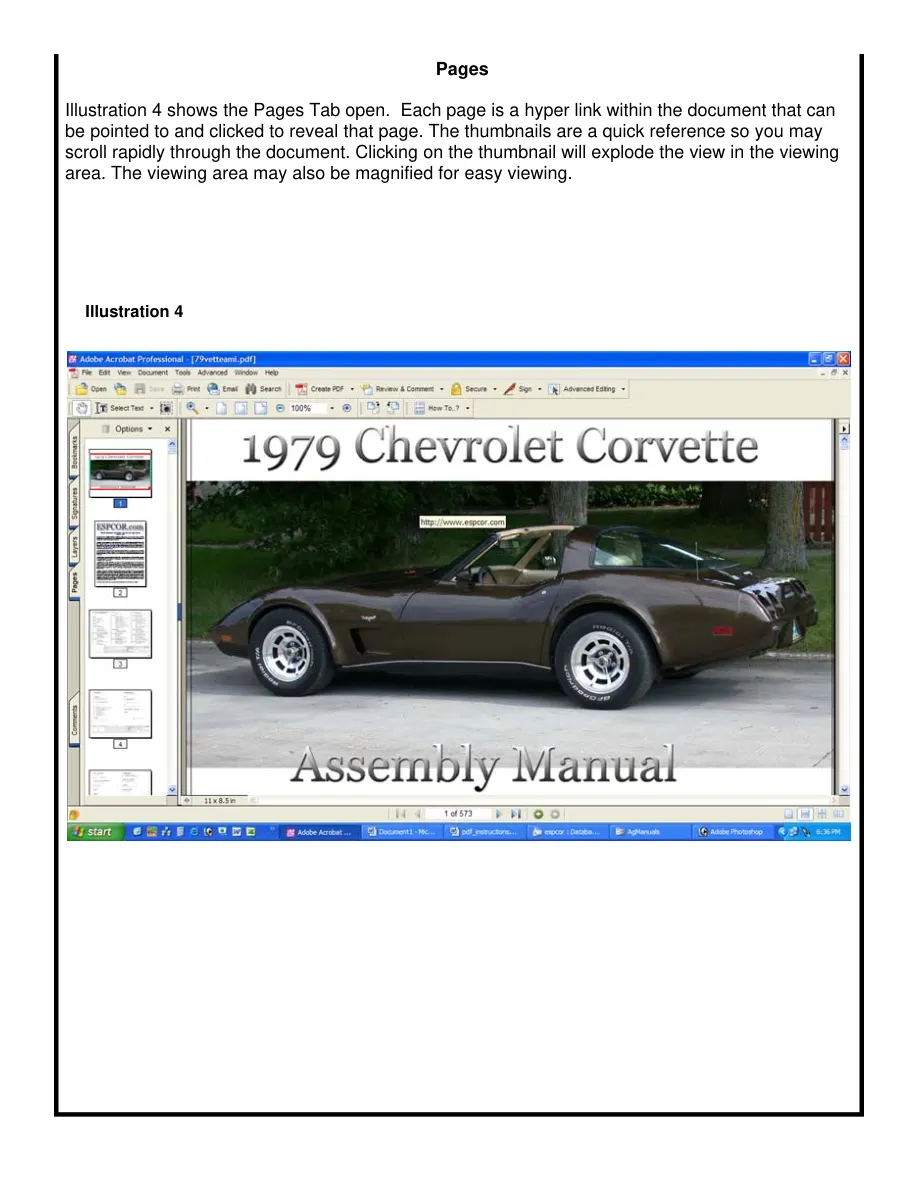The width and height of the screenshot is (918, 1188).
Task: Select the Zoom In magnifier tool
Action: (192, 408)
